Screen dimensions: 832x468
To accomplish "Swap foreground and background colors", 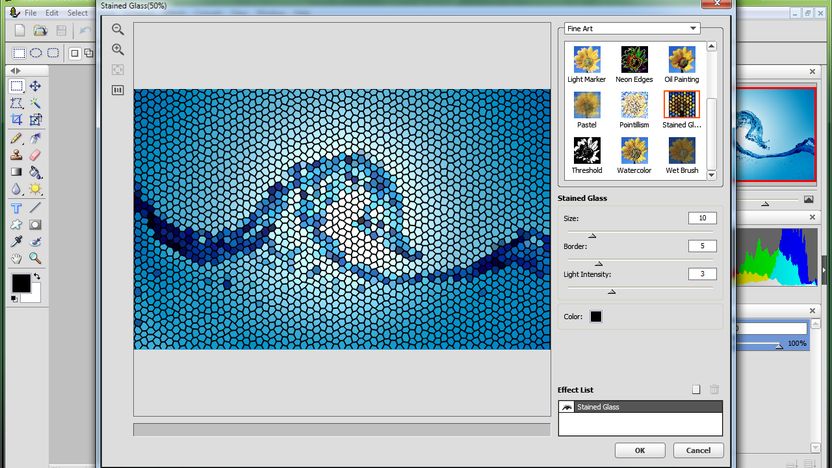I will coord(37,276).
